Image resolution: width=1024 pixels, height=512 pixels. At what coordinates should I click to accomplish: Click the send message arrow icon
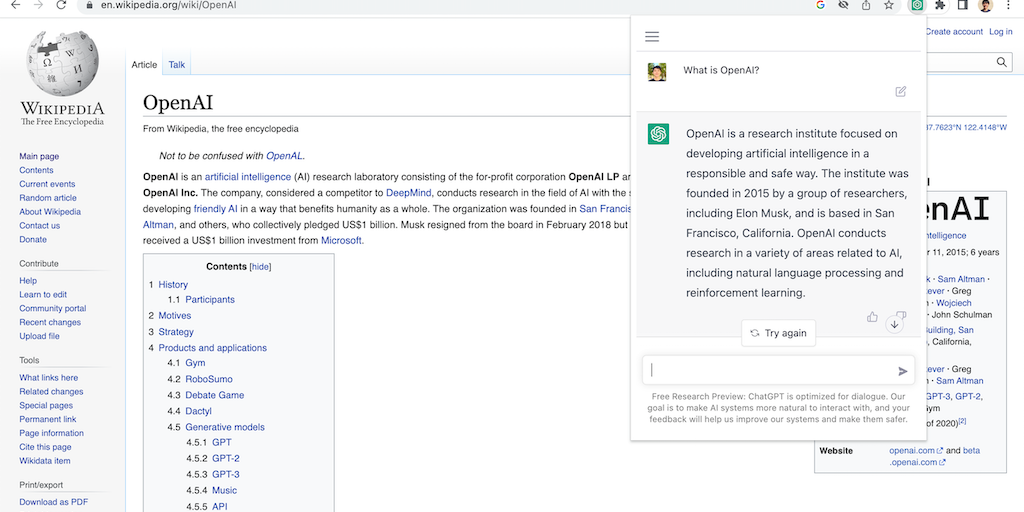[x=903, y=371]
